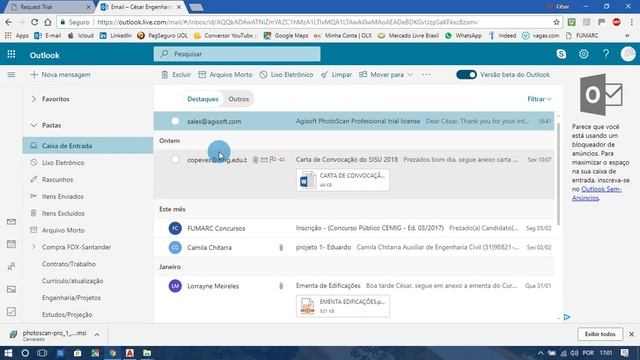
Task: Show more bookmarks chevron
Action: (x=627, y=36)
